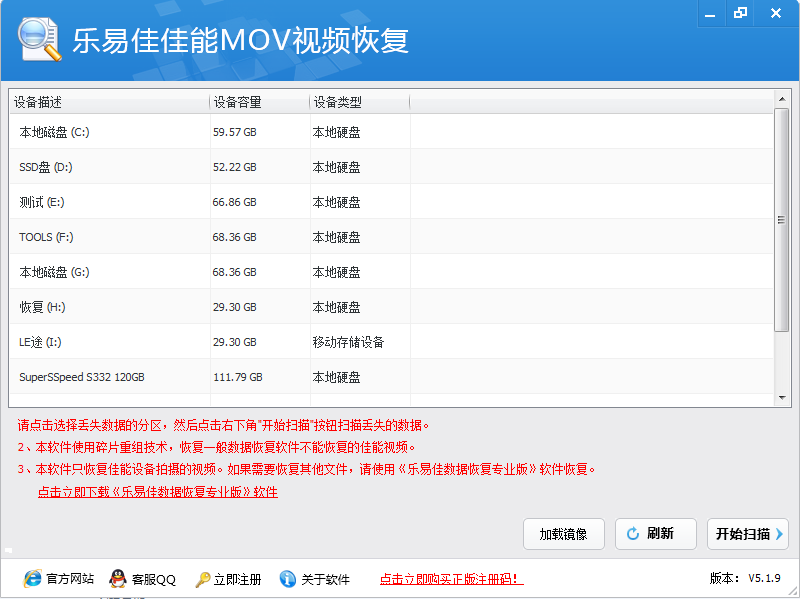Click the scroll down arrow of device list
This screenshot has height=599, width=800.
(x=782, y=398)
